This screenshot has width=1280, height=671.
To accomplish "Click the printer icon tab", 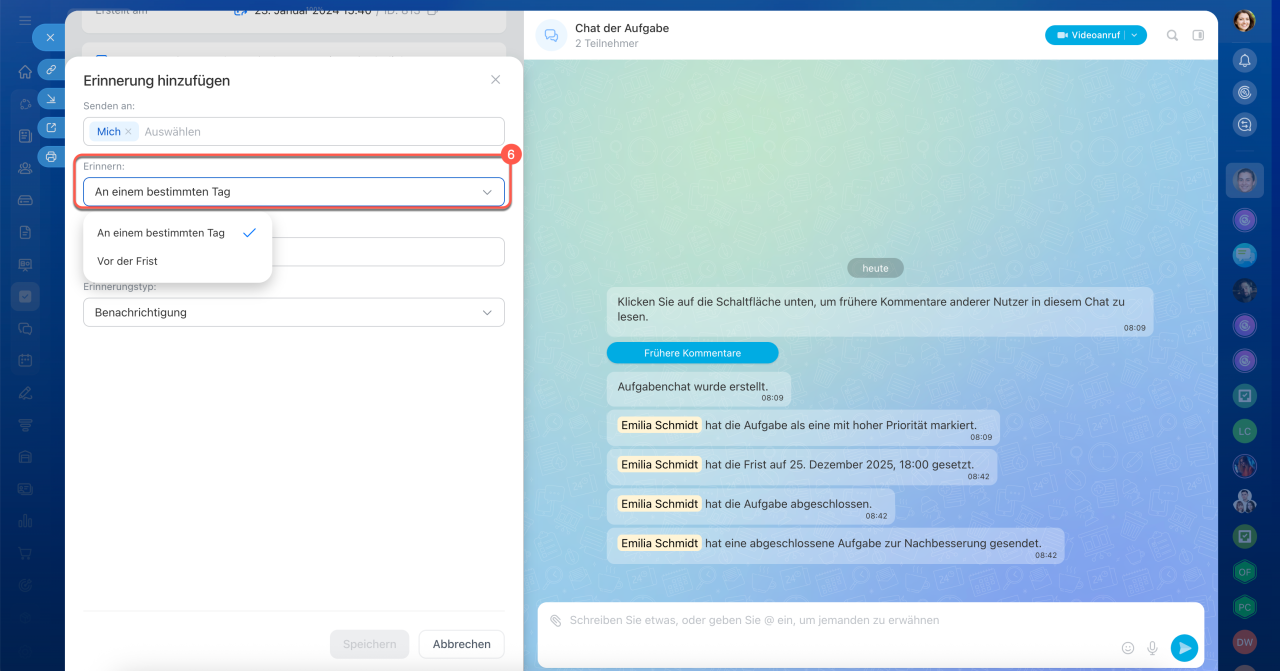I will (51, 156).
